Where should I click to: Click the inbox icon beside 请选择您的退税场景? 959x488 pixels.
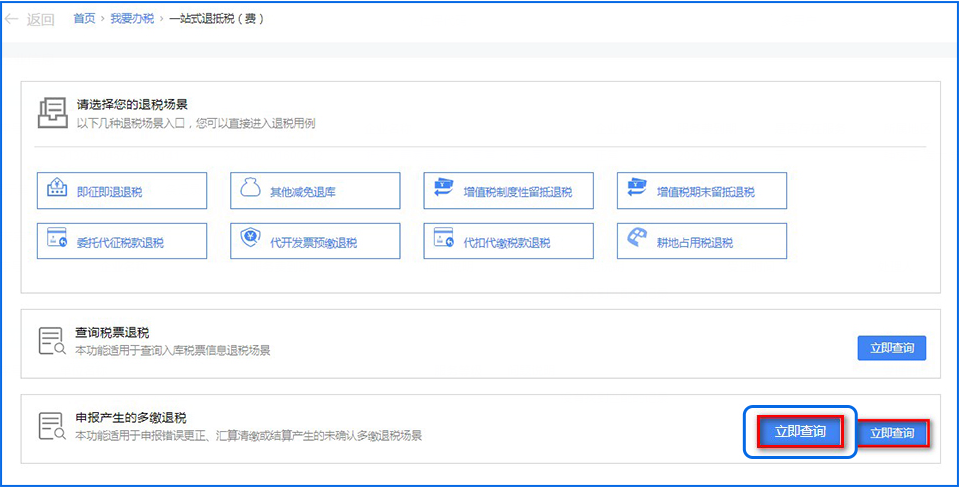pyautogui.click(x=51, y=112)
